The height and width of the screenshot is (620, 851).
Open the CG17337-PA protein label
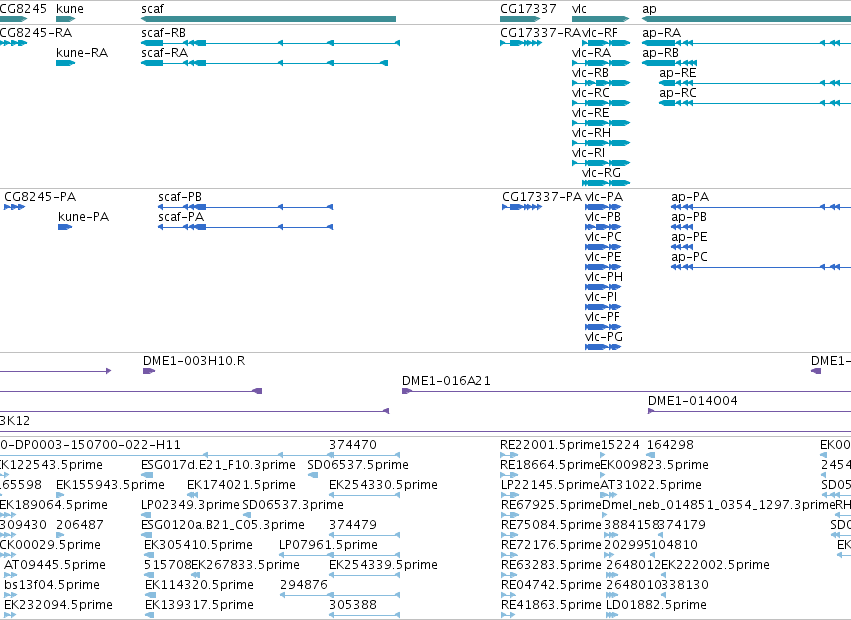point(542,197)
